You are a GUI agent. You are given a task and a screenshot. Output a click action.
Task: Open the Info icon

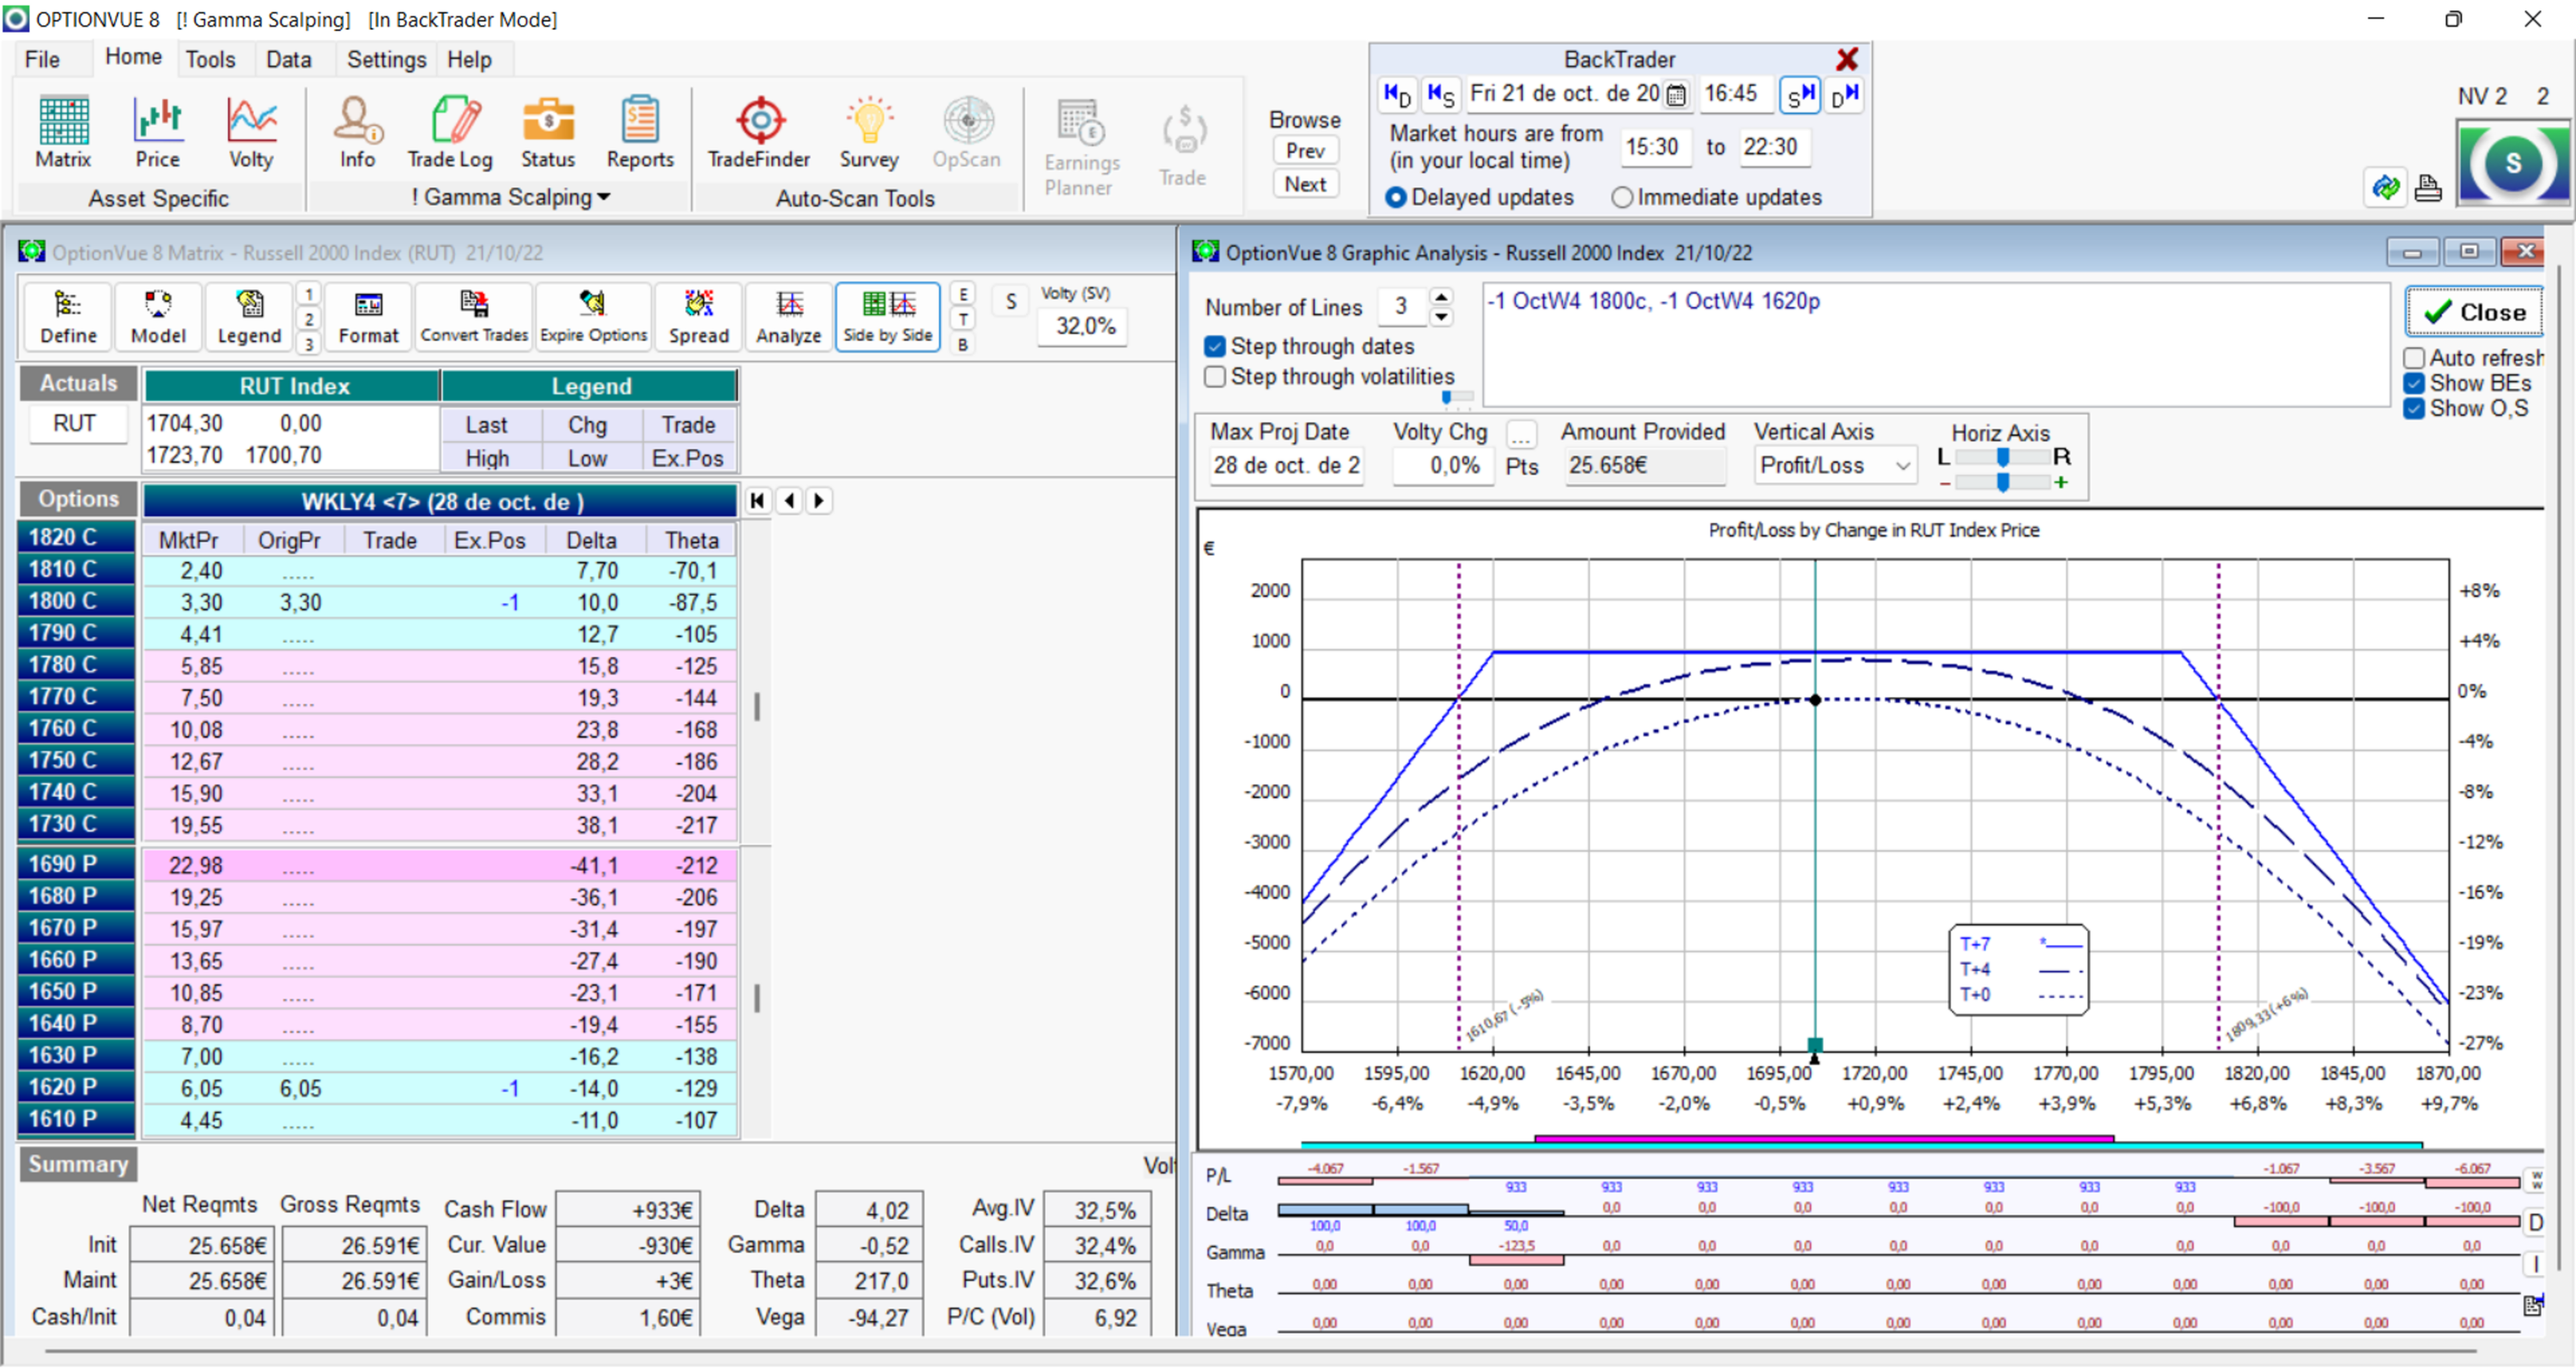[x=357, y=133]
